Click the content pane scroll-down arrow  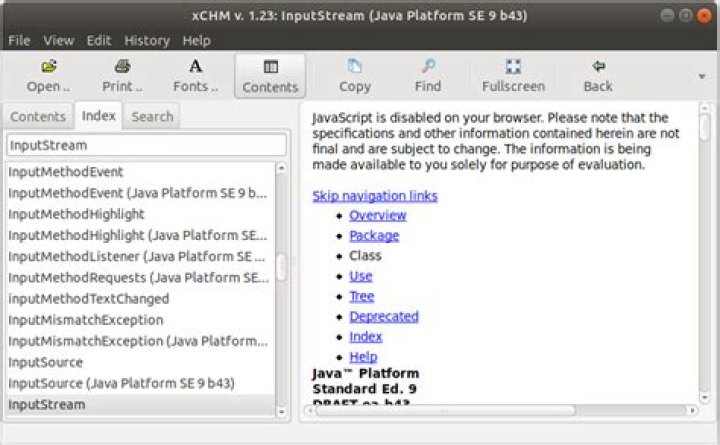705,397
